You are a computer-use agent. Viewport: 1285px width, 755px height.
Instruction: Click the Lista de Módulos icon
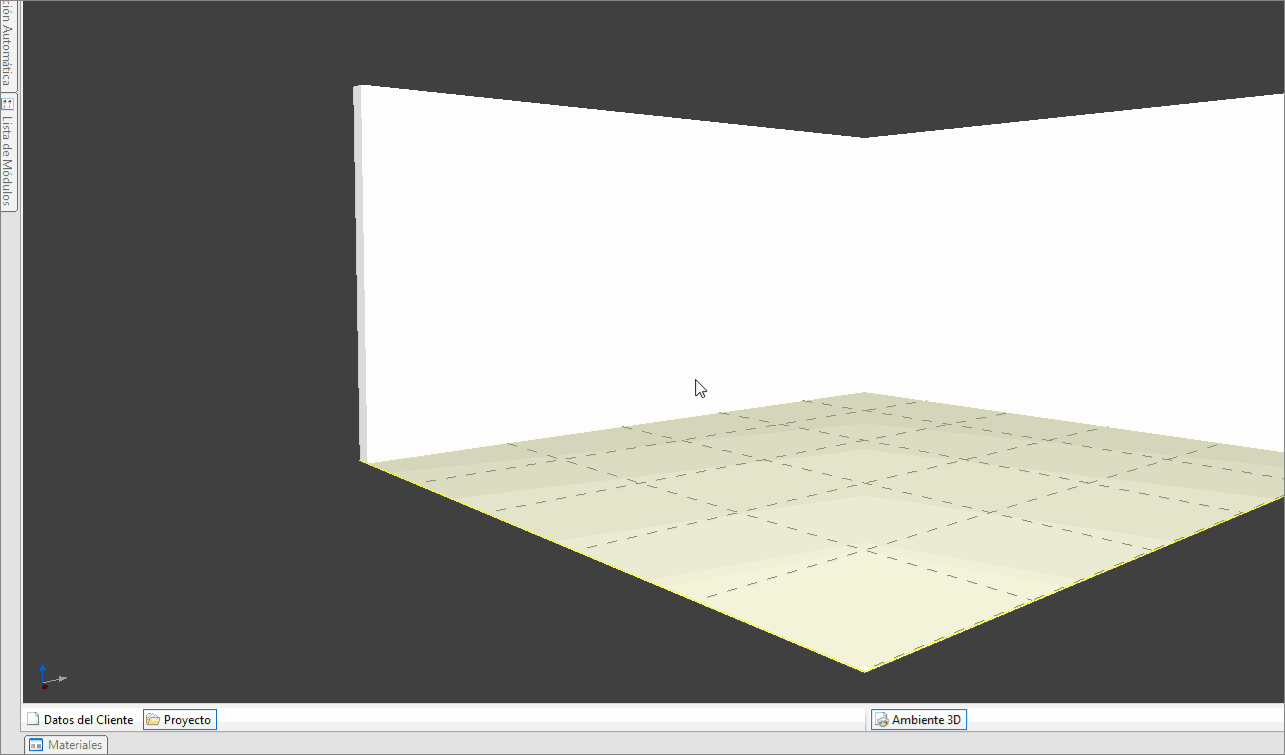[x=8, y=103]
